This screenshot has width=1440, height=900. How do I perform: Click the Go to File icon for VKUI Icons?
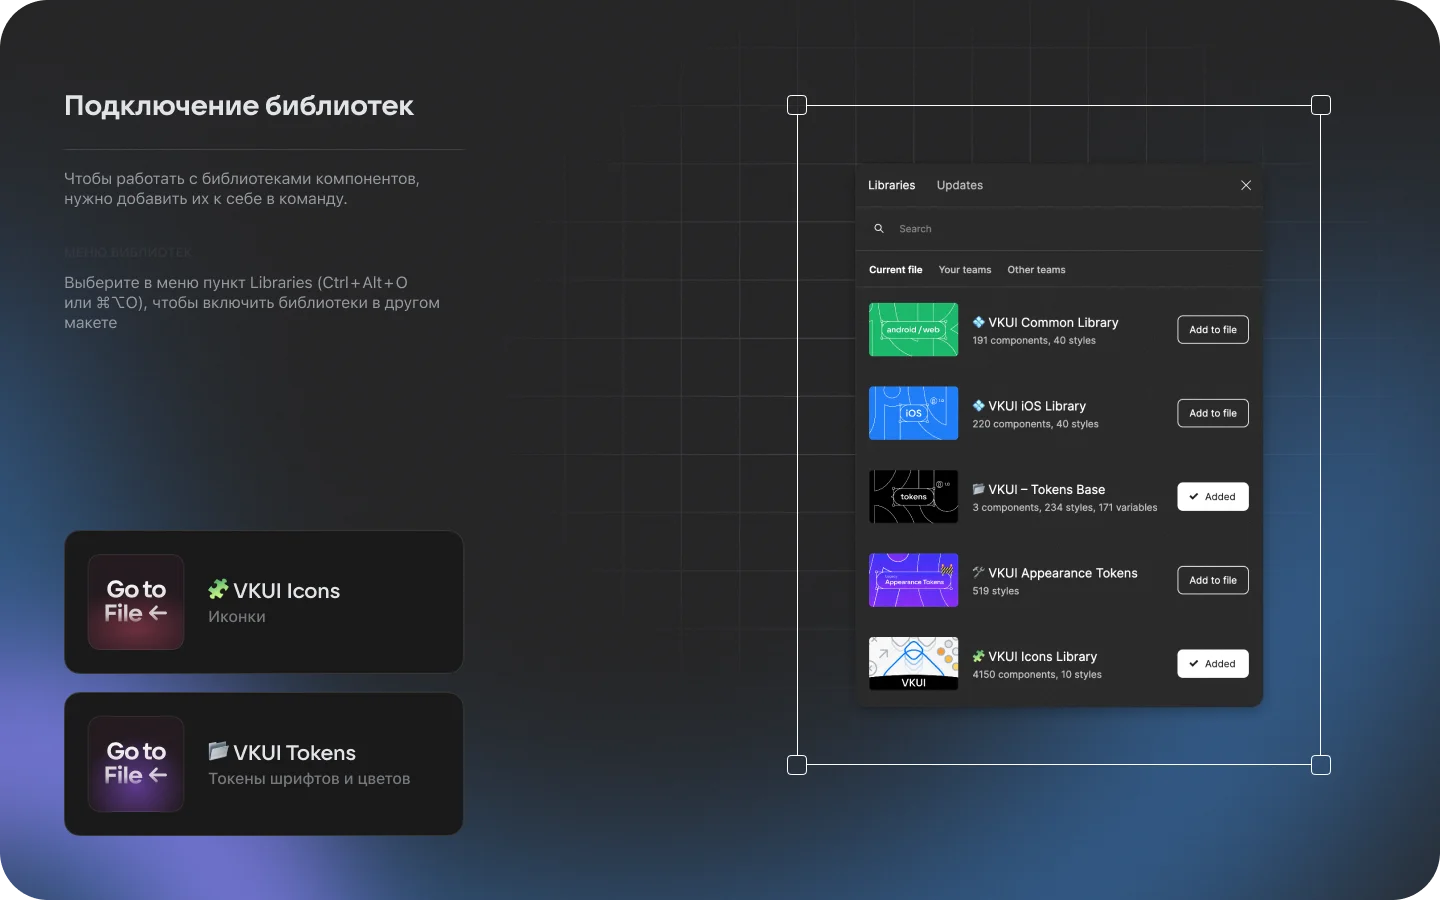coord(136,602)
